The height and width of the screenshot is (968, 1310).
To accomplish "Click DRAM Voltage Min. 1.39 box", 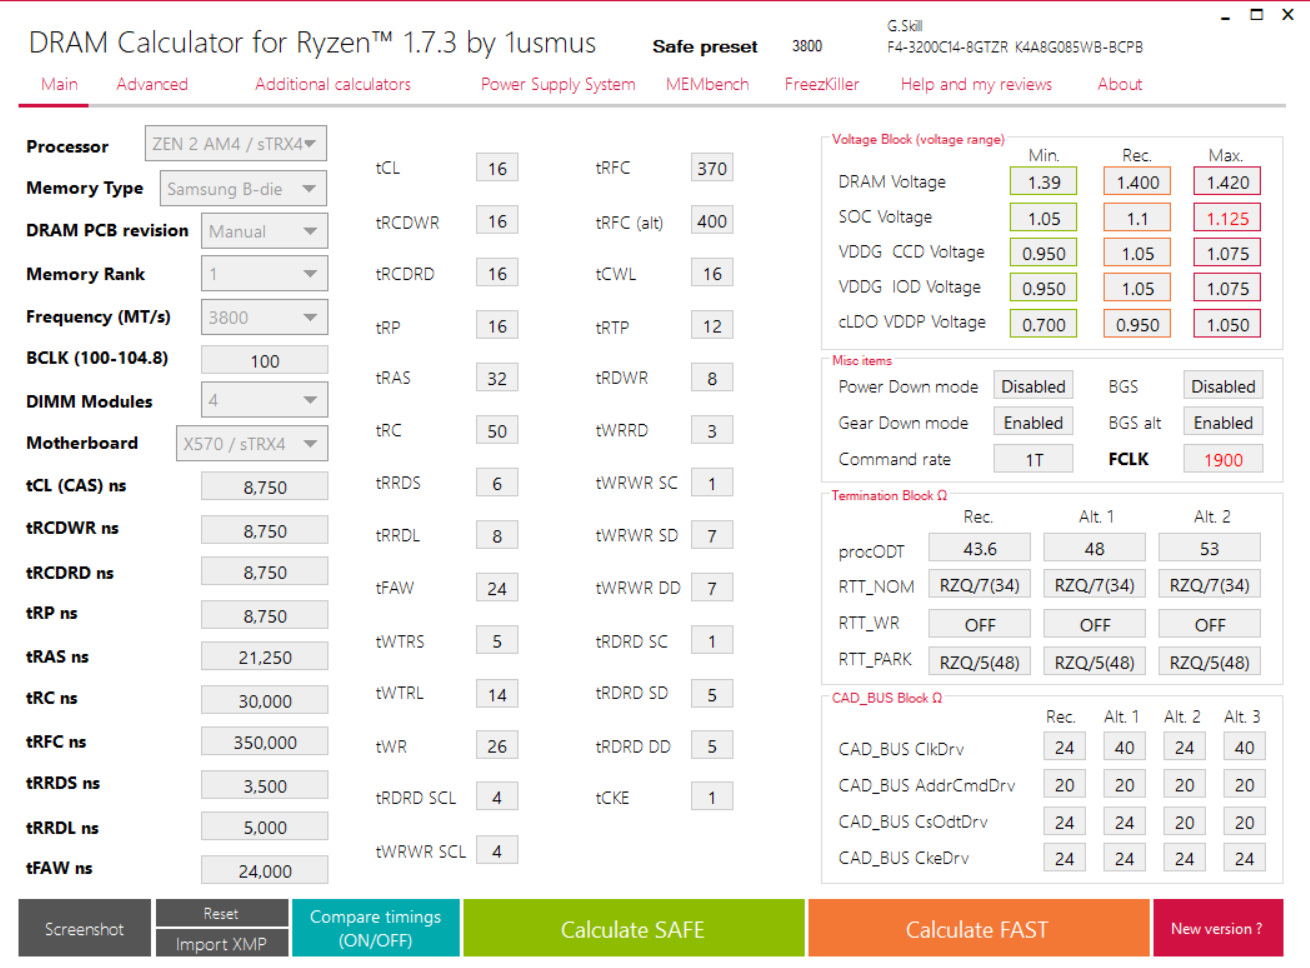I will pos(1044,182).
